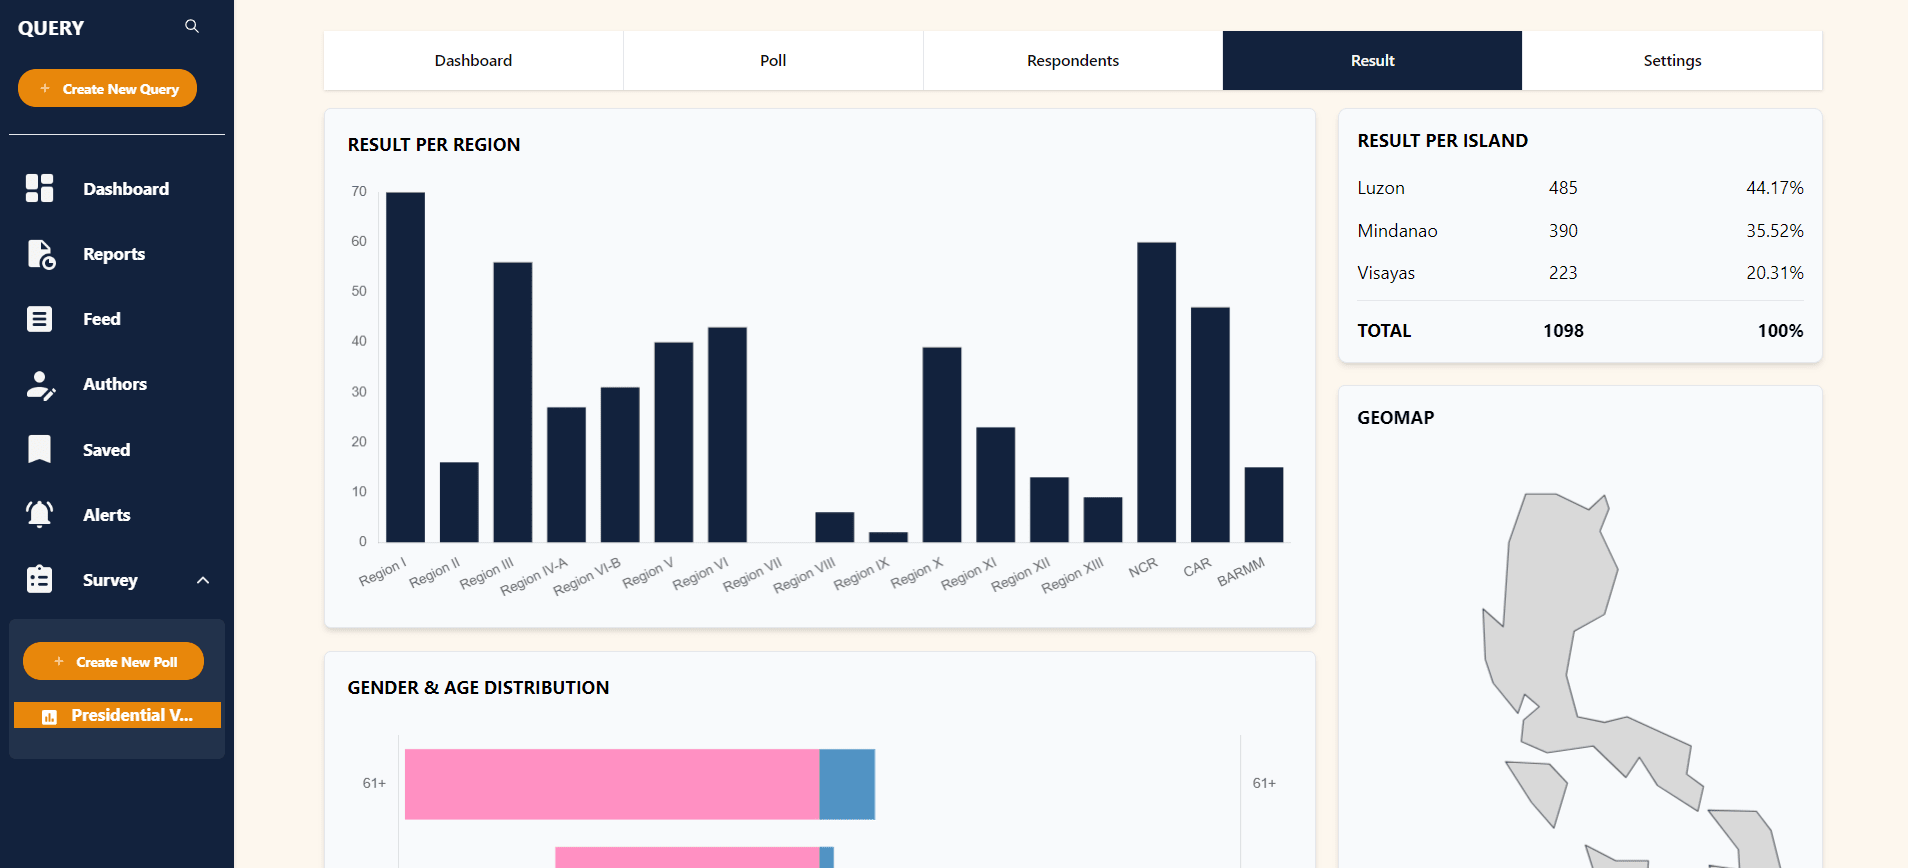Click the Dashboard grid icon in sidebar
Image resolution: width=1908 pixels, height=868 pixels.
coord(40,188)
